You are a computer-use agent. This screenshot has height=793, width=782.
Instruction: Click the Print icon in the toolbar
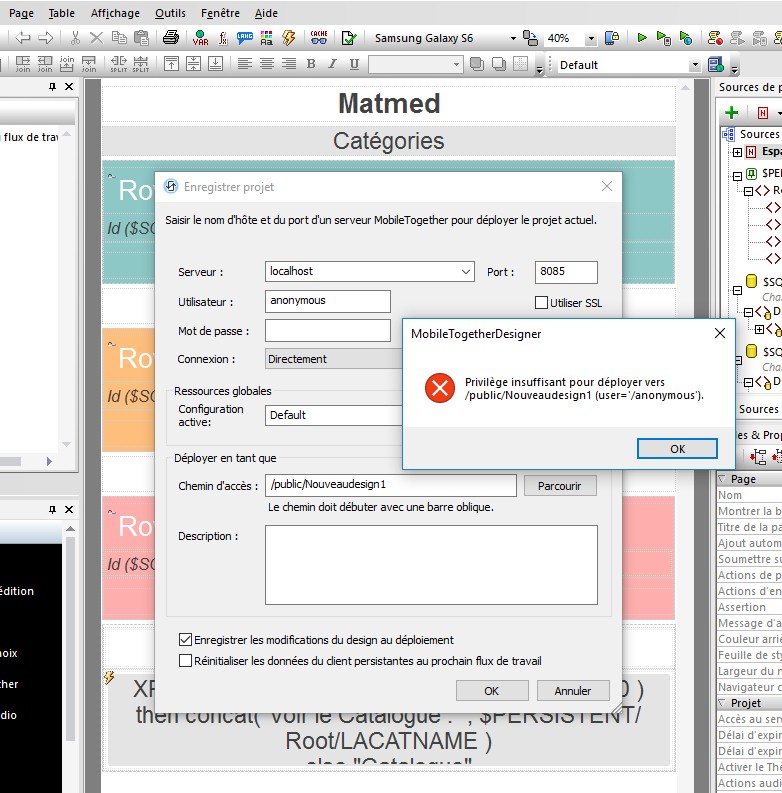(x=171, y=38)
